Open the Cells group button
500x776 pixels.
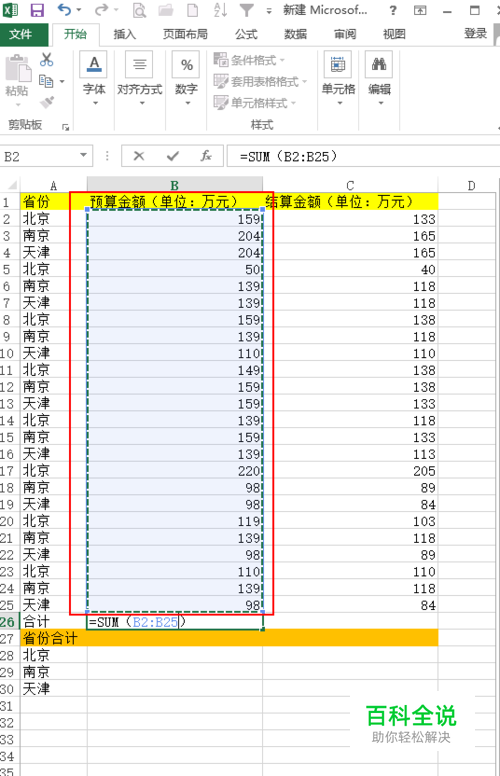(339, 79)
